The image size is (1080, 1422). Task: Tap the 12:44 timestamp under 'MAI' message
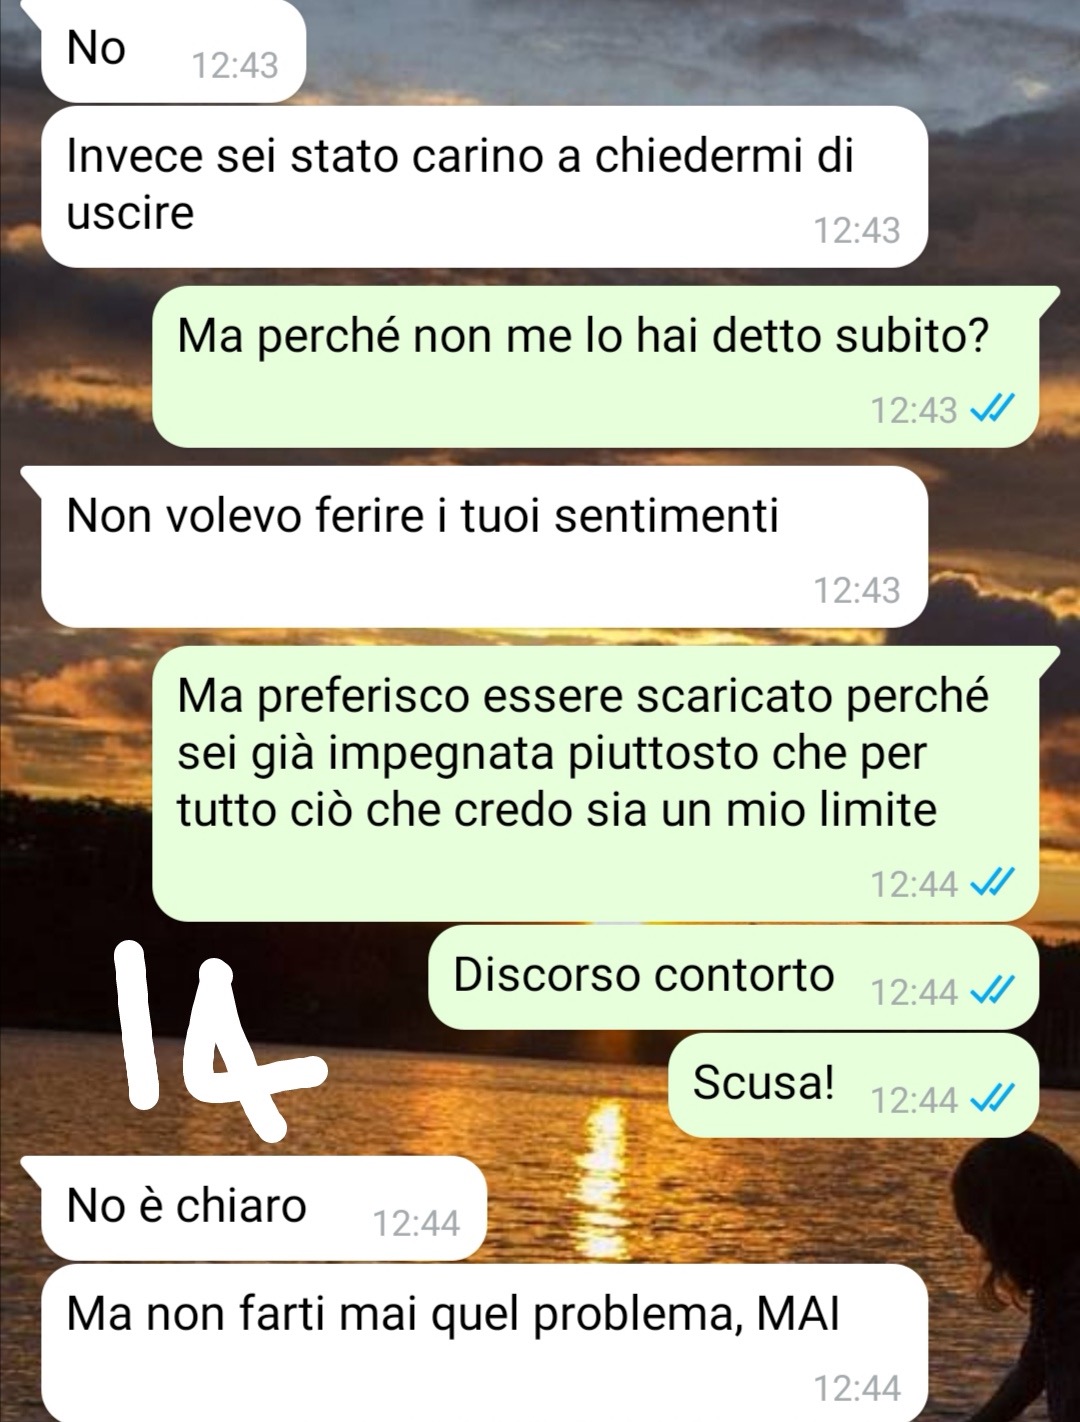tap(857, 1388)
